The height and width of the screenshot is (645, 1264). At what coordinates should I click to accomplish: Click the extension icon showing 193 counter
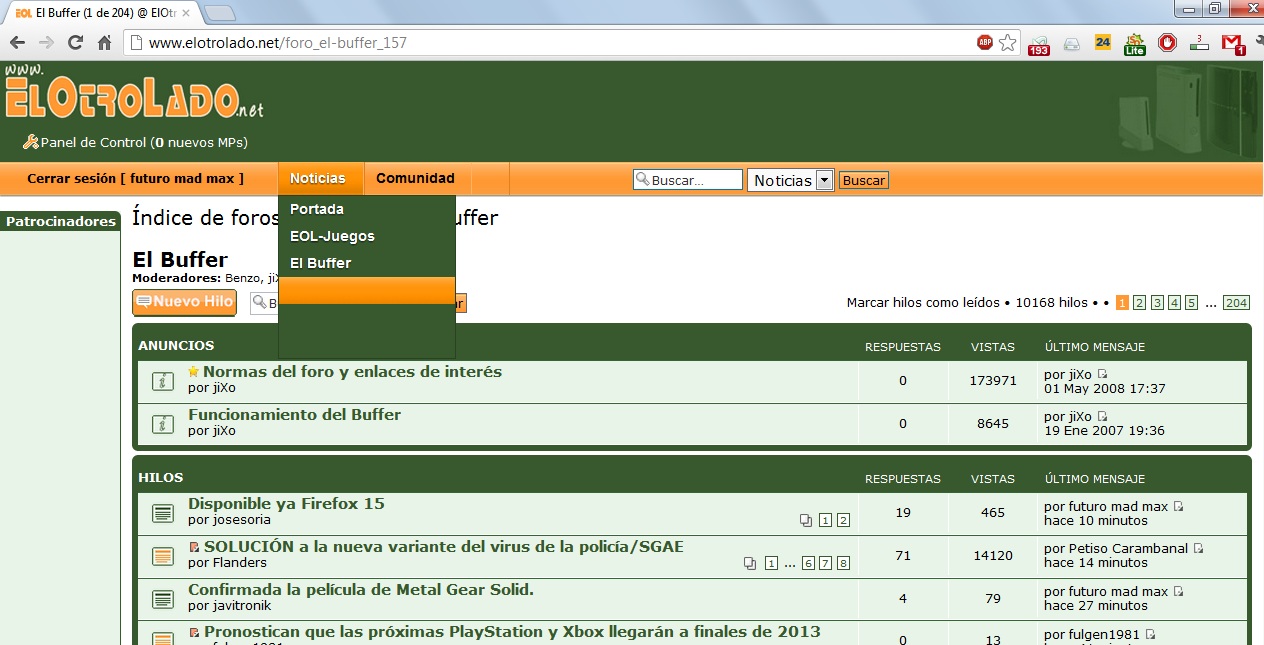click(1038, 43)
